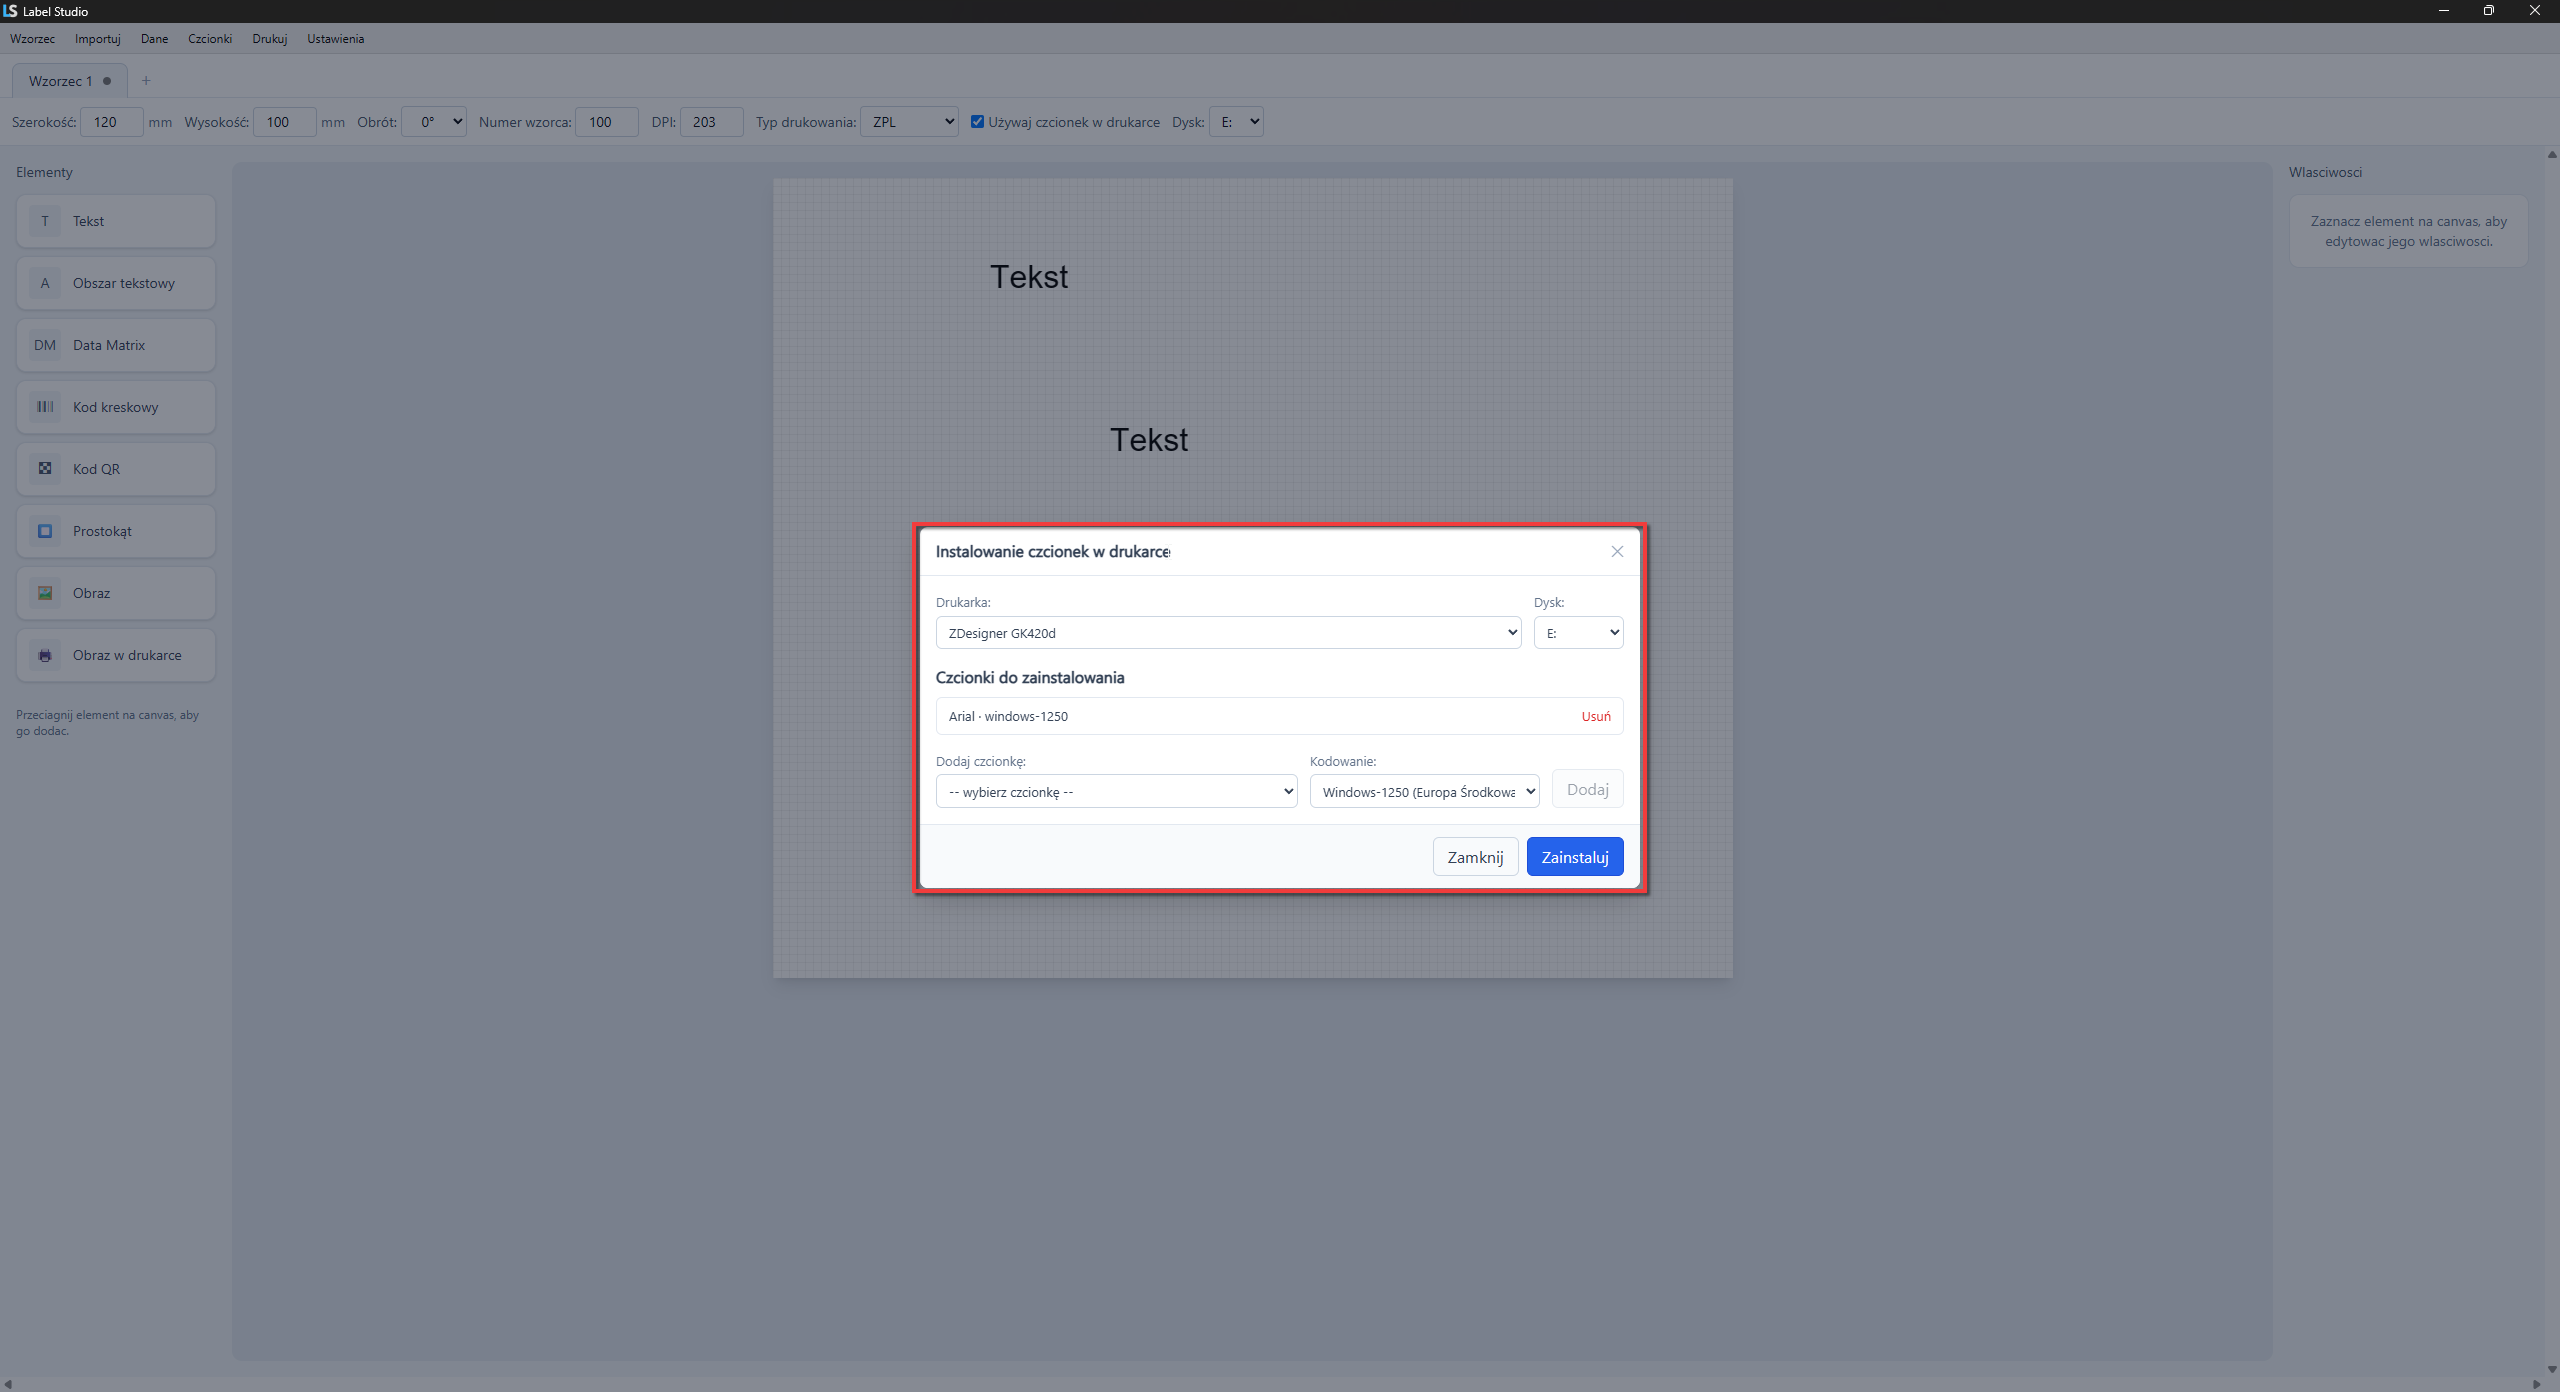The height and width of the screenshot is (1392, 2560).
Task: Open the Drukarka ZDesigner GK420d dropdown
Action: [1228, 633]
